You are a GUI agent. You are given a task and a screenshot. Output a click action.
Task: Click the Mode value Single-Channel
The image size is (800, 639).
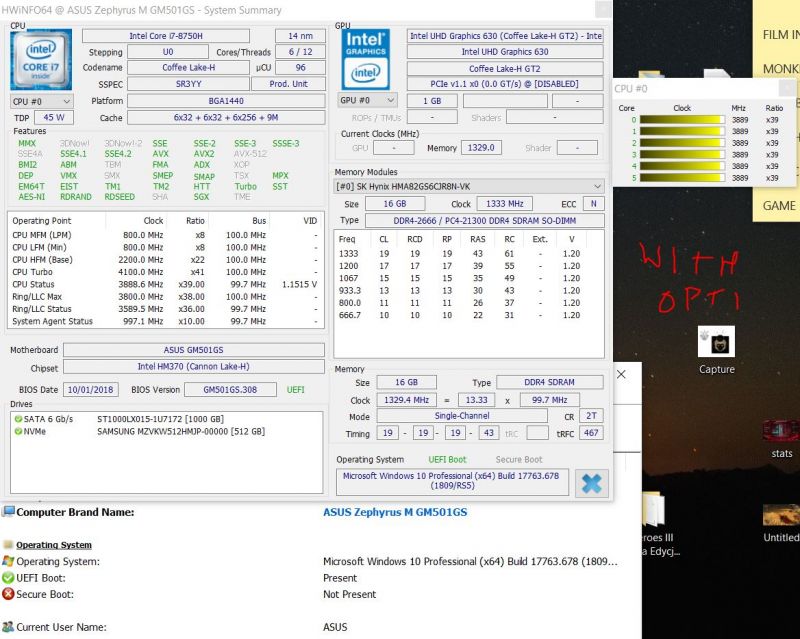tap(462, 415)
